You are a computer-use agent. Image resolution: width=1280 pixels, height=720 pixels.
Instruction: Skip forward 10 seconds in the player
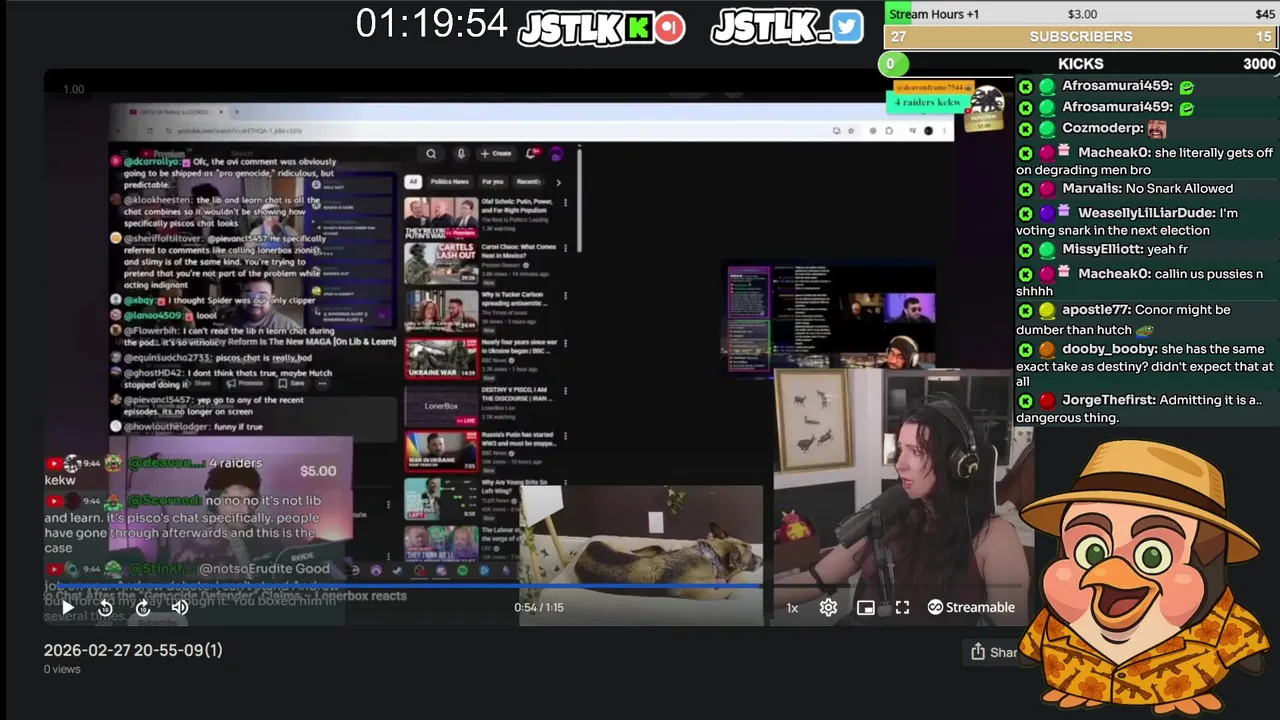[x=142, y=607]
